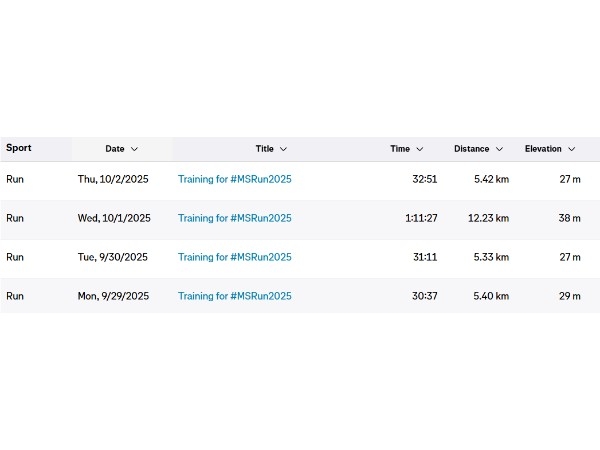Click the sort chevron beside Title header

tap(283, 149)
